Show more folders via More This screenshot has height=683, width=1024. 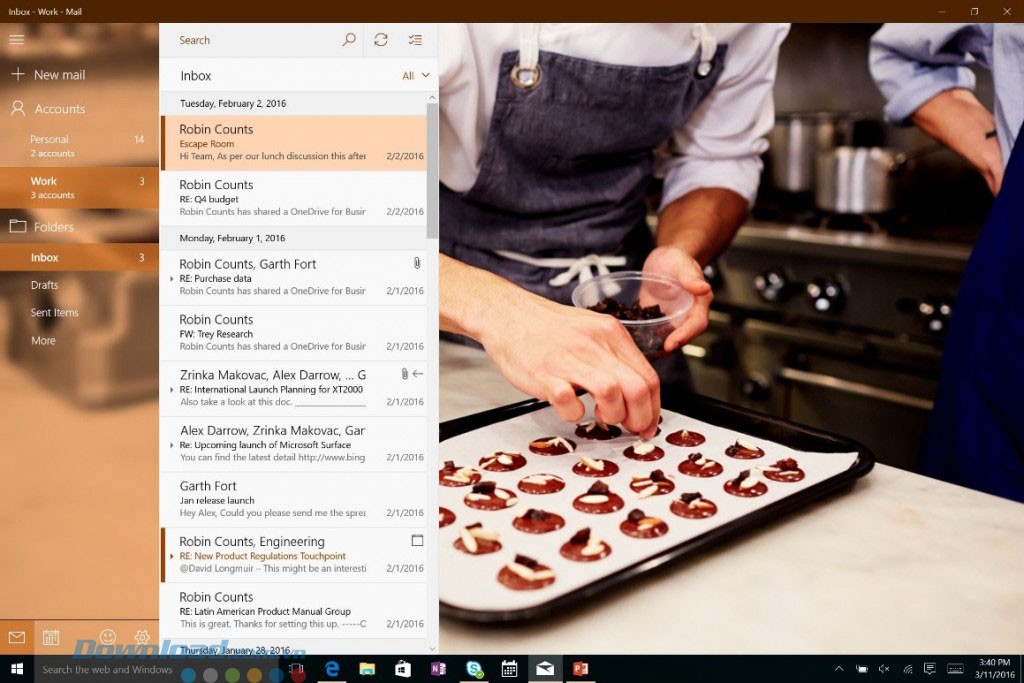44,341
